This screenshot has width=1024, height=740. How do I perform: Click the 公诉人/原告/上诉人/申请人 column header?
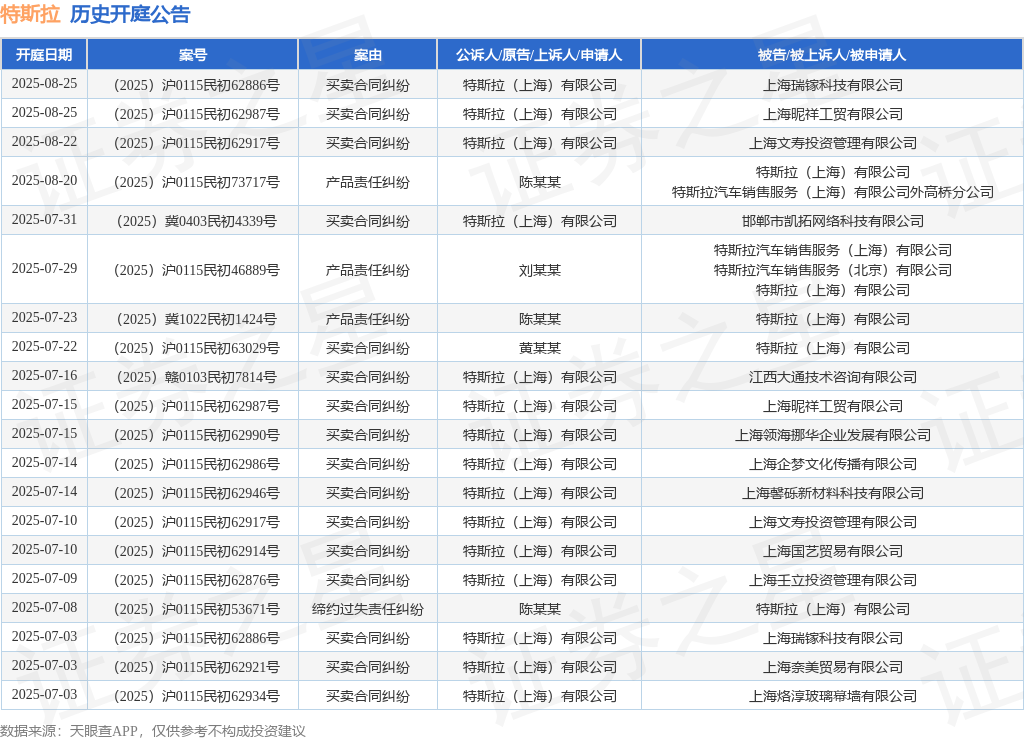coord(539,55)
